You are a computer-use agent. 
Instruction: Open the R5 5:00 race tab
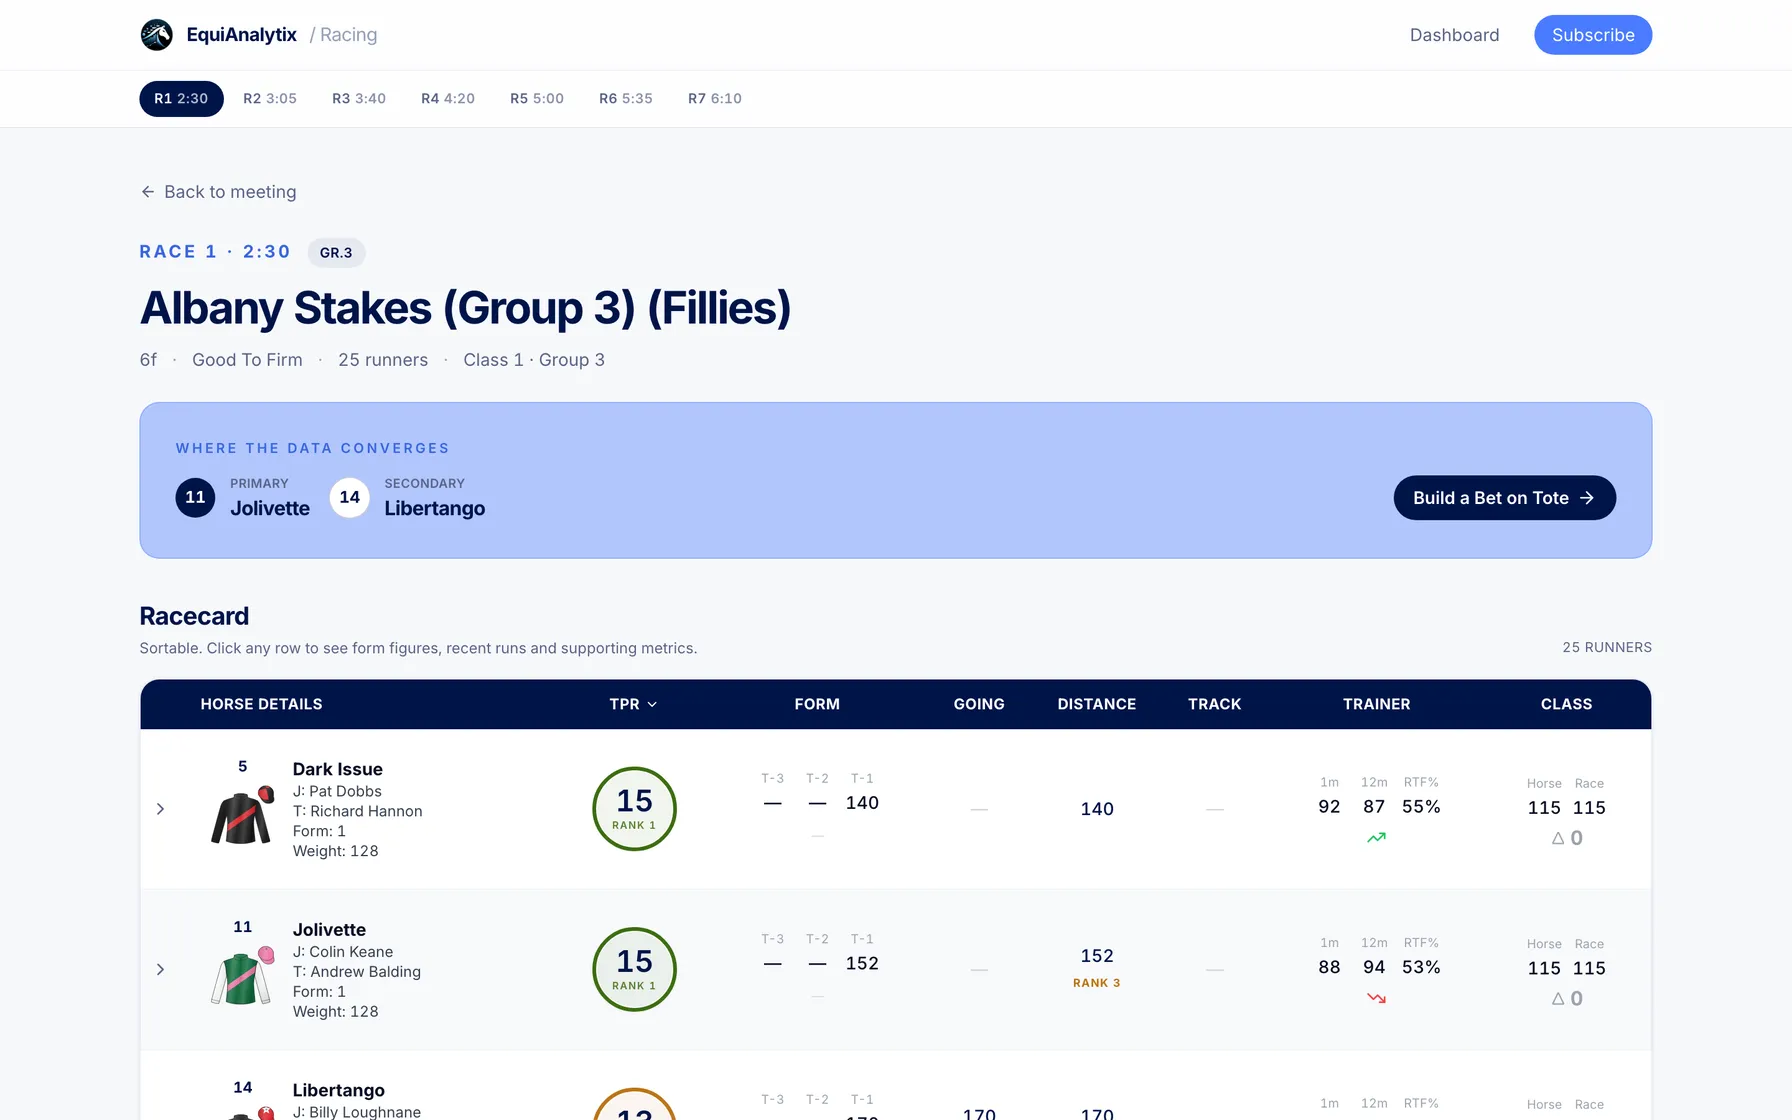coord(537,98)
